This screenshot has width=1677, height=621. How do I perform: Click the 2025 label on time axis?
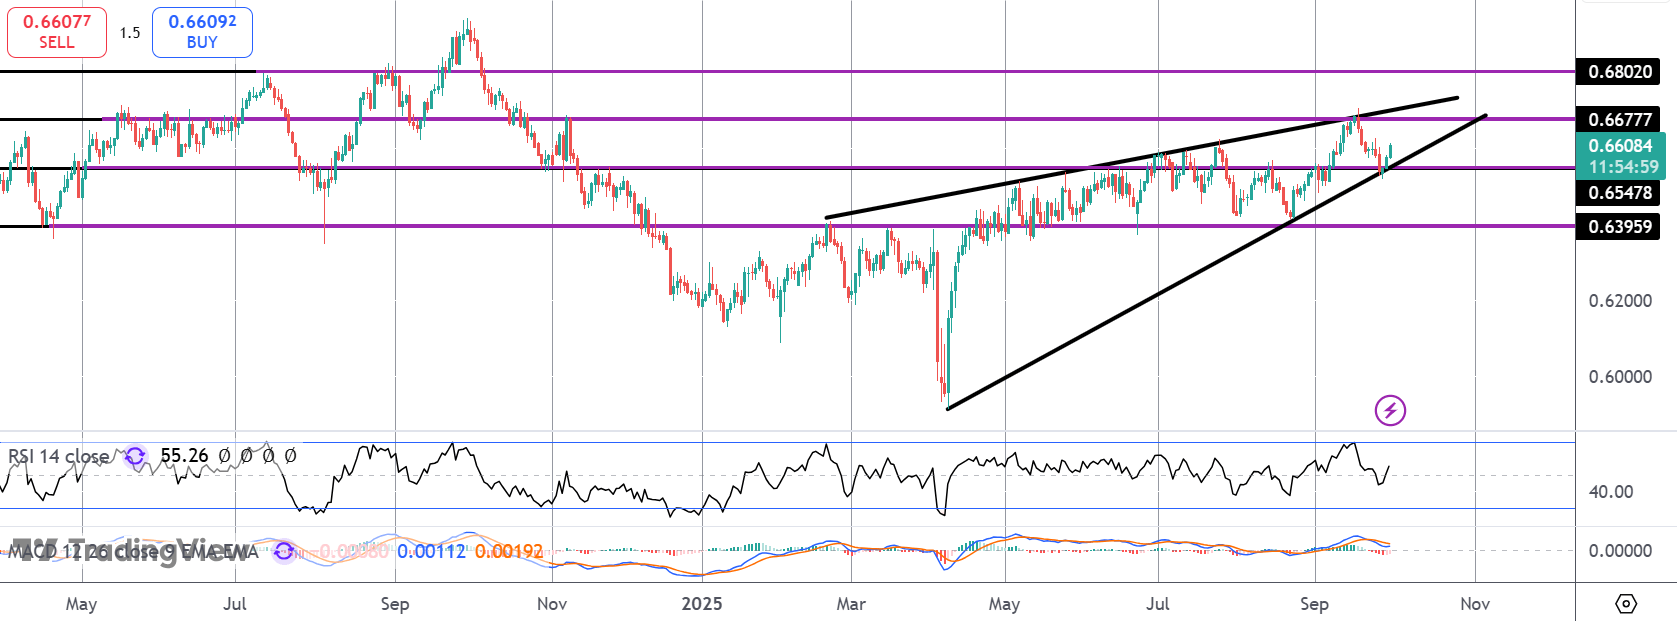[x=701, y=604]
